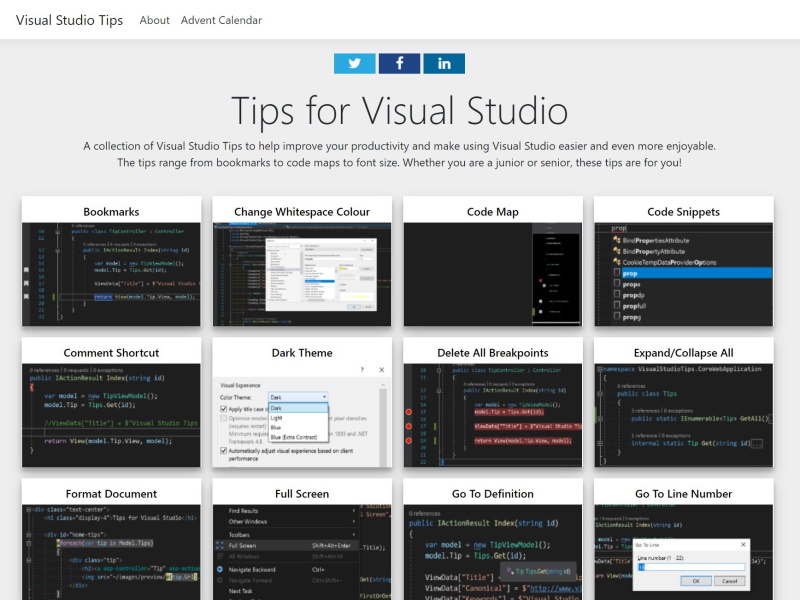Screen dimensions: 800x600
Task: Click the Comment Shortcut card title
Action: point(111,353)
